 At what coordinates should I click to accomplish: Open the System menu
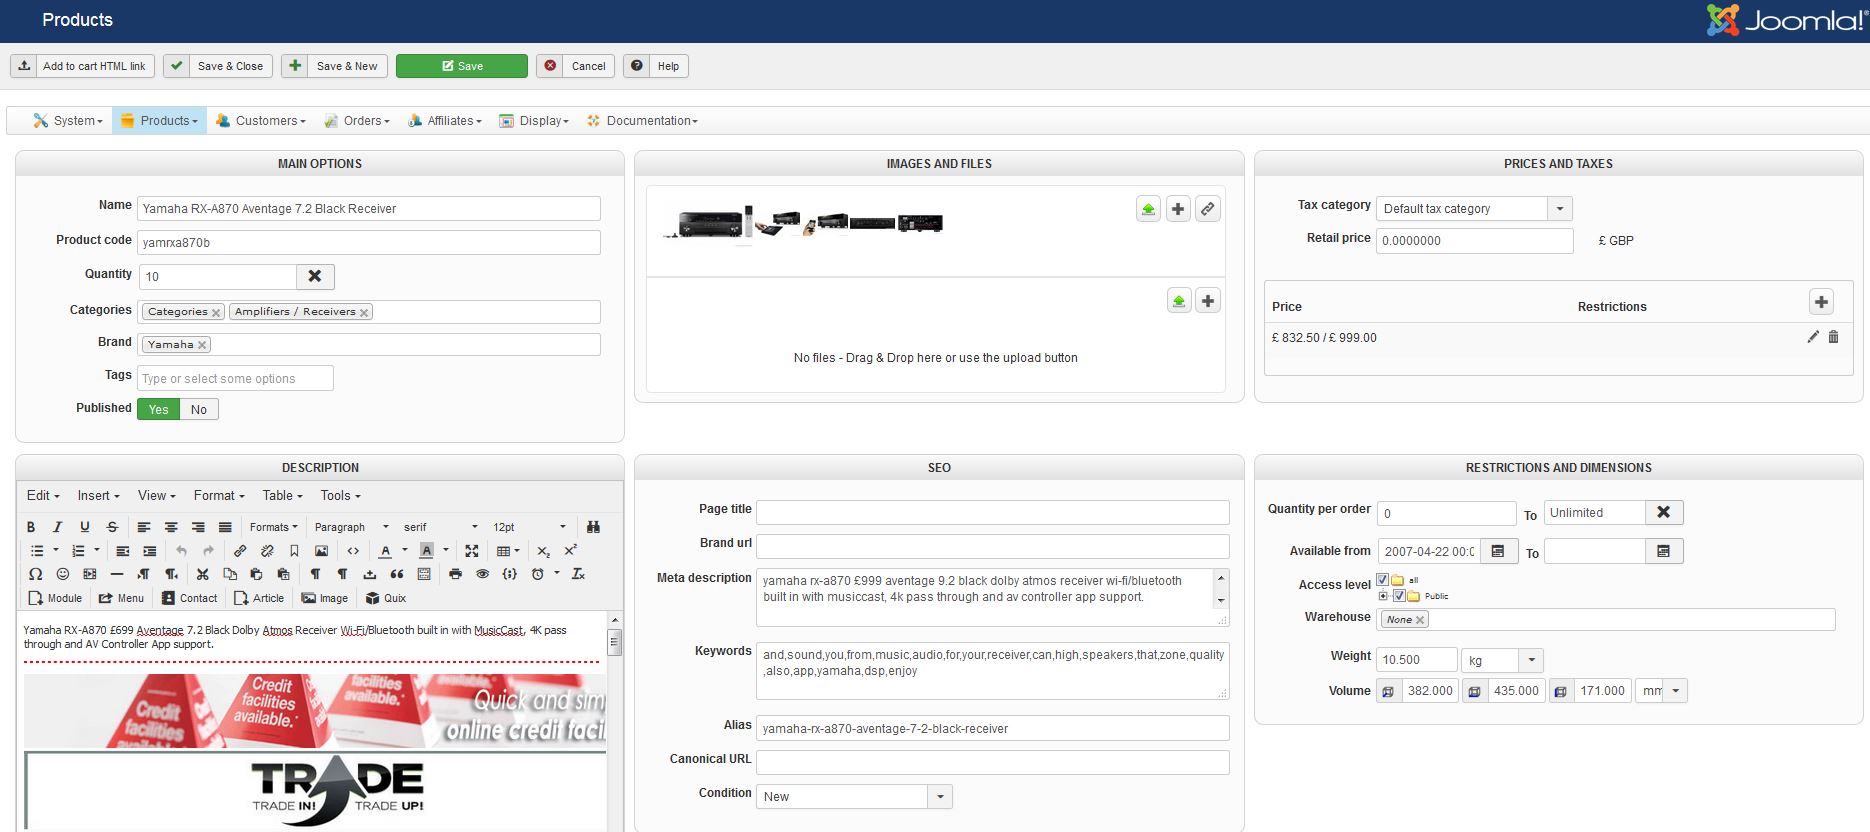coord(68,121)
